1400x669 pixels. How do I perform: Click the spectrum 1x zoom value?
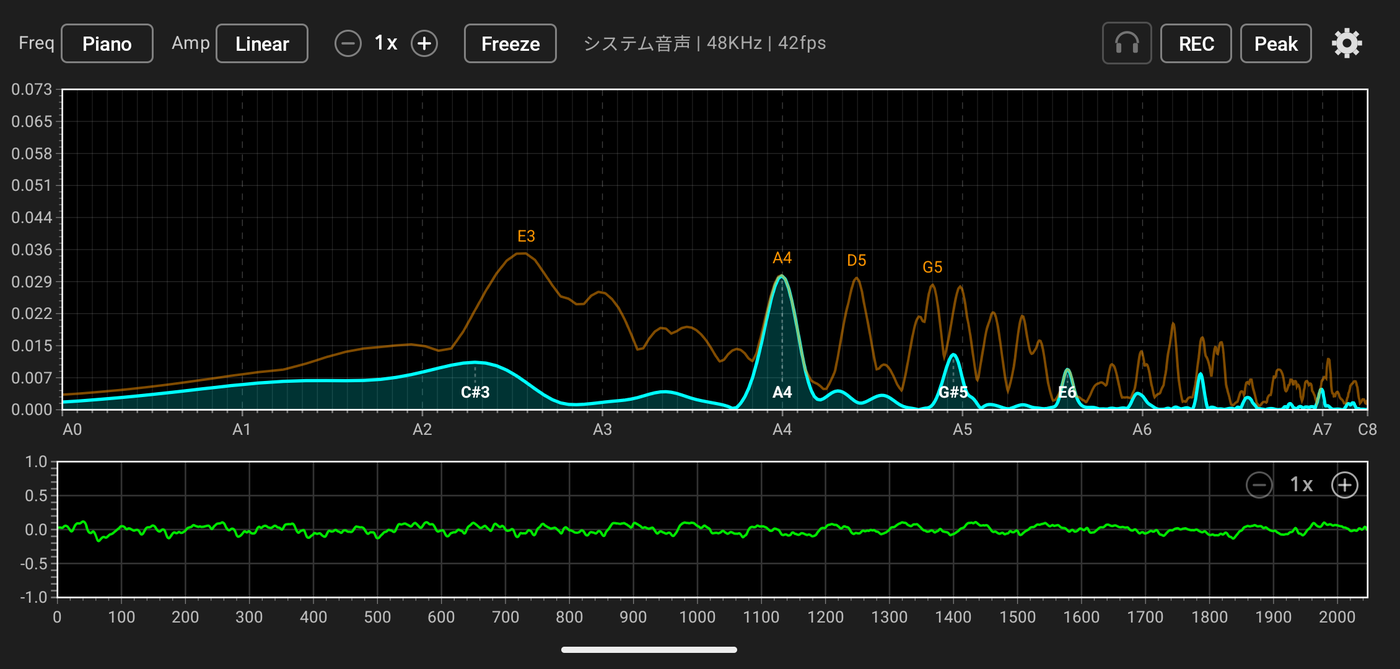coord(386,43)
